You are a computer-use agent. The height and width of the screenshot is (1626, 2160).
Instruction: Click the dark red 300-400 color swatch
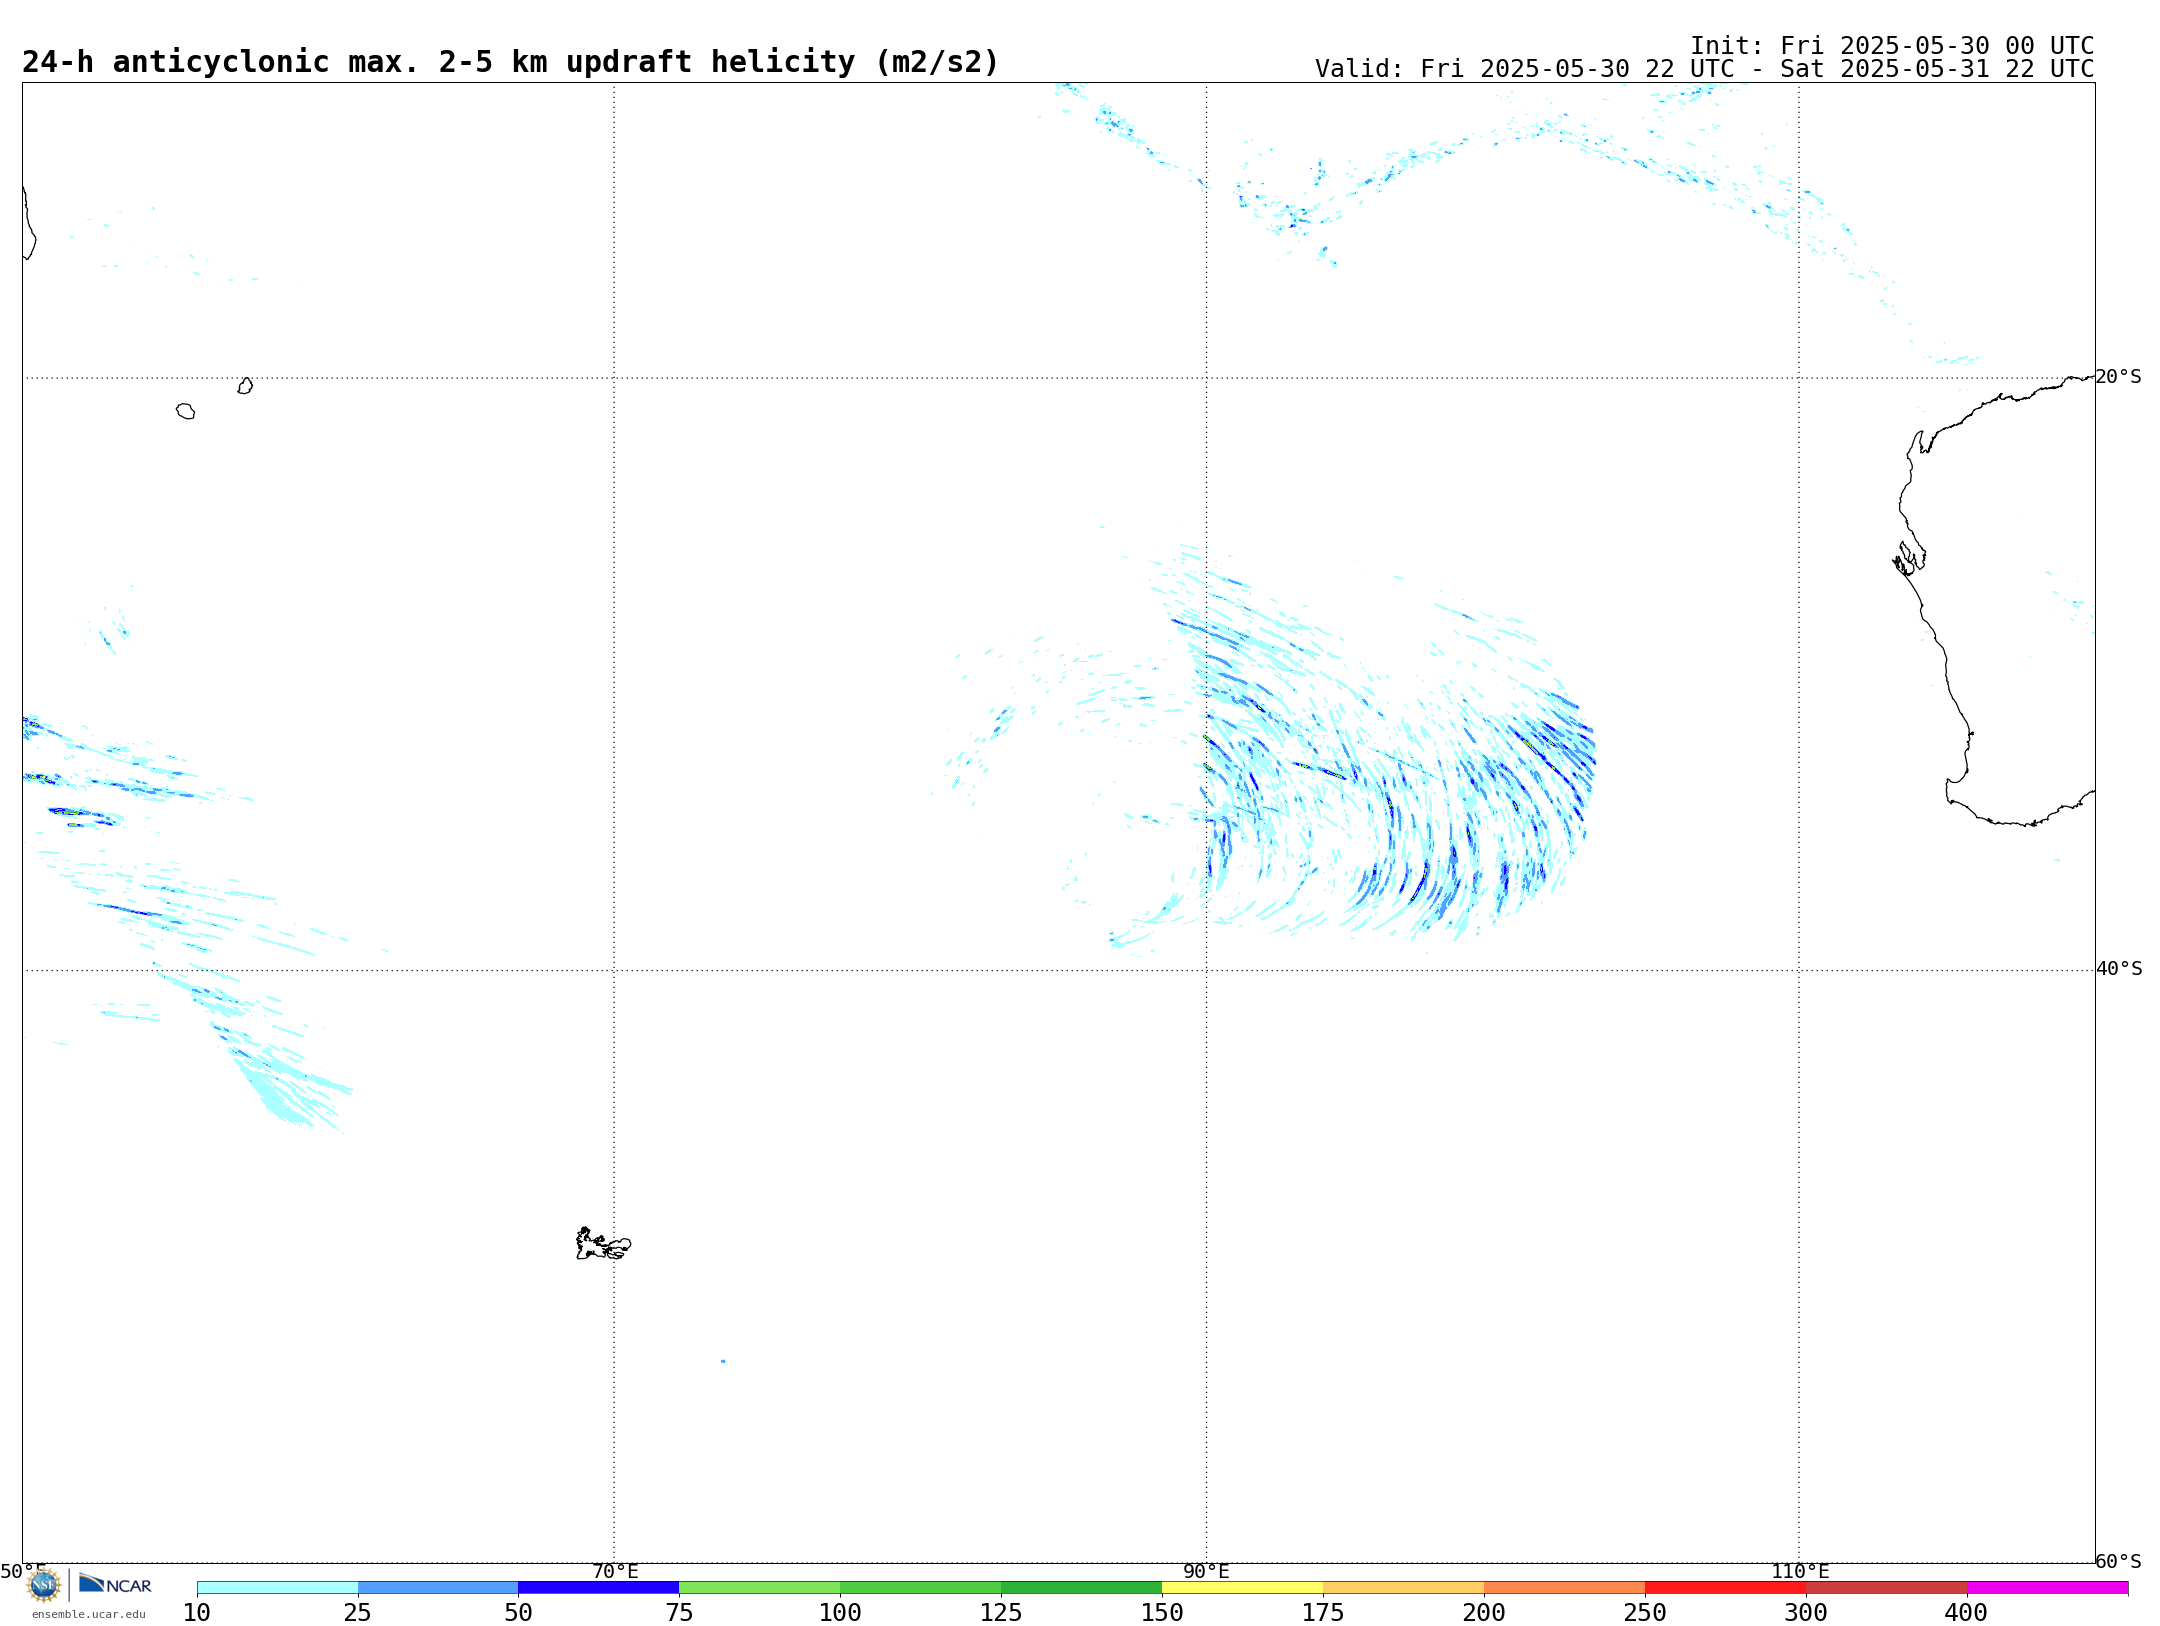pyautogui.click(x=1887, y=1587)
